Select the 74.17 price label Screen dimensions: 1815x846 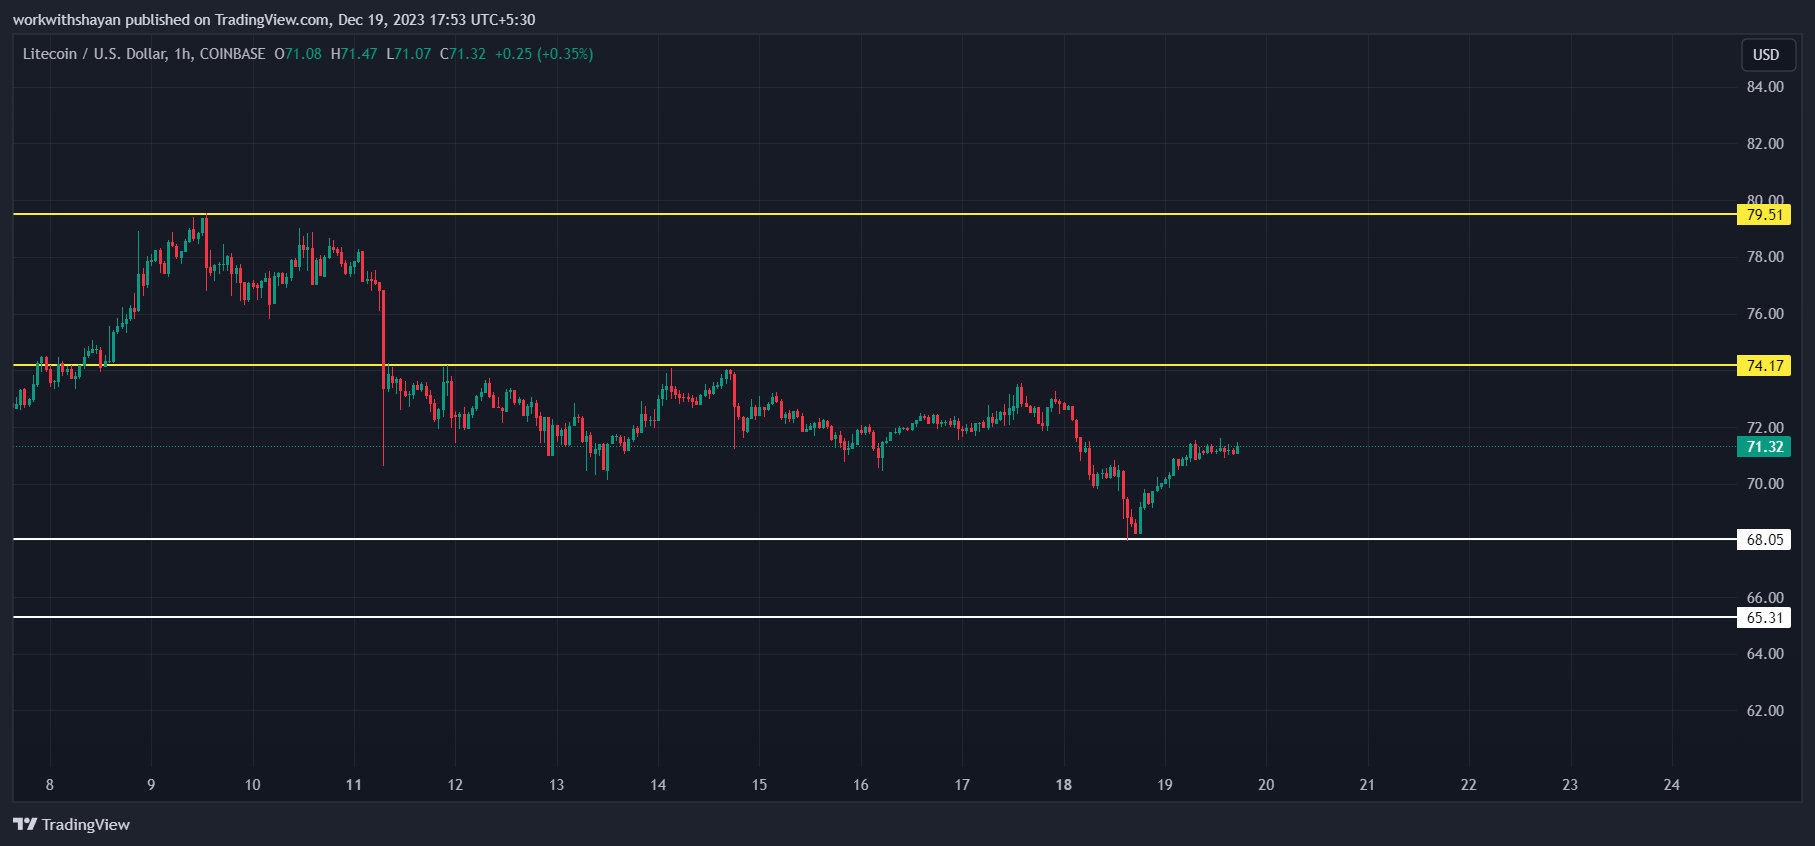pos(1764,365)
